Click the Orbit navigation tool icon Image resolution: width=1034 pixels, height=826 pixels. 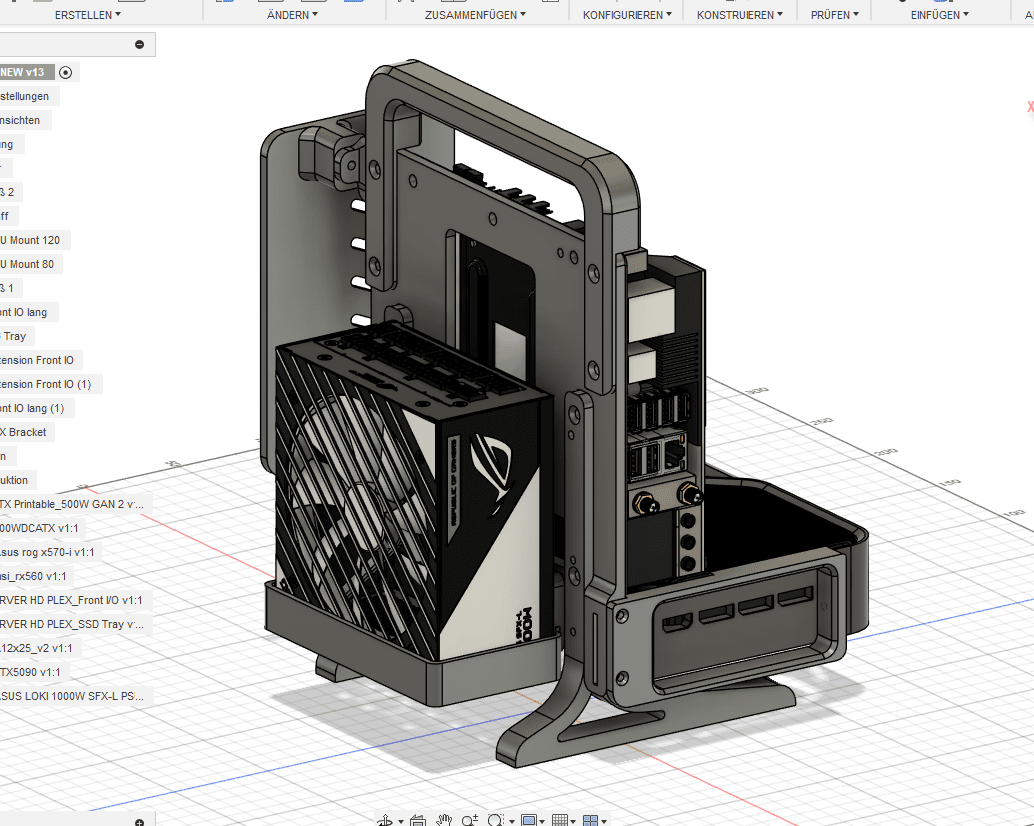click(x=386, y=821)
